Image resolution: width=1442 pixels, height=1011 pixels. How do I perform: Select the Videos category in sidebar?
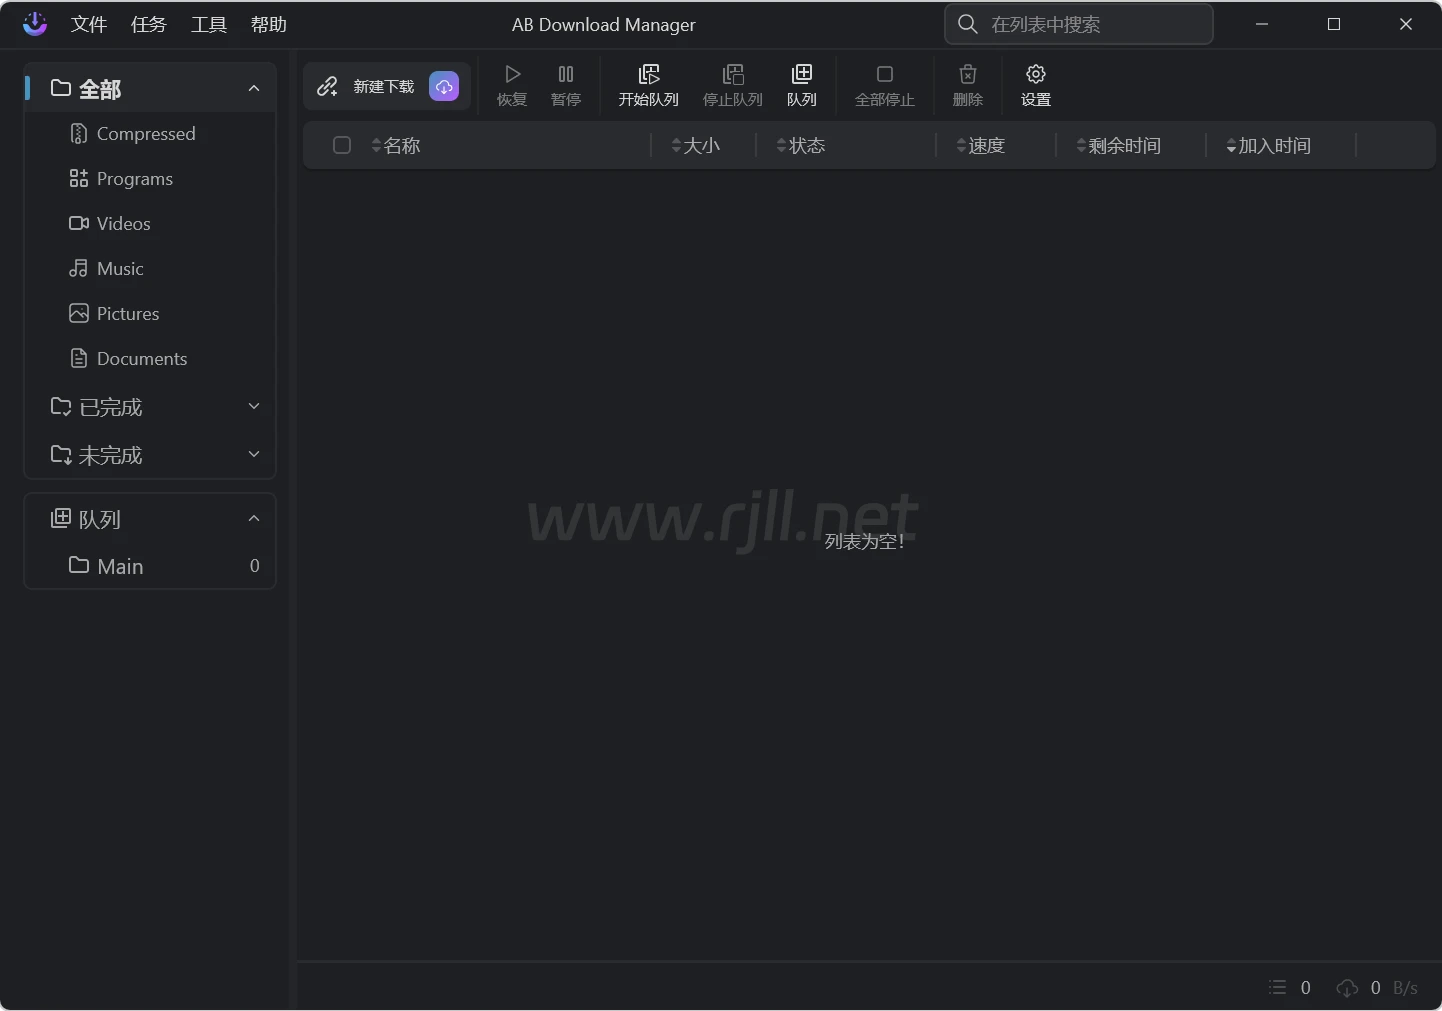(123, 224)
